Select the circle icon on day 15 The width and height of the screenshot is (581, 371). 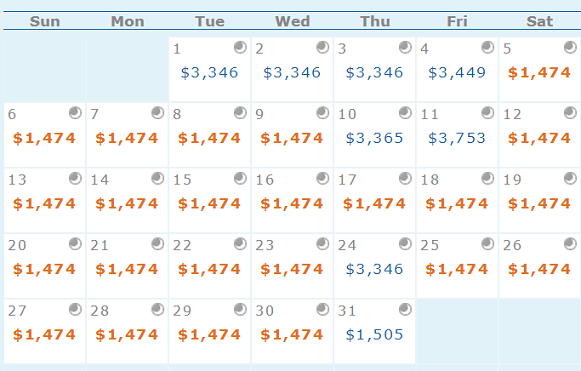(240, 178)
